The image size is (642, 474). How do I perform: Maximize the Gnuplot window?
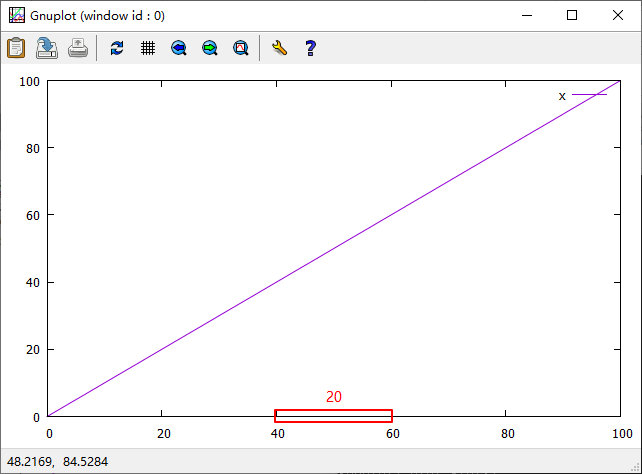572,16
